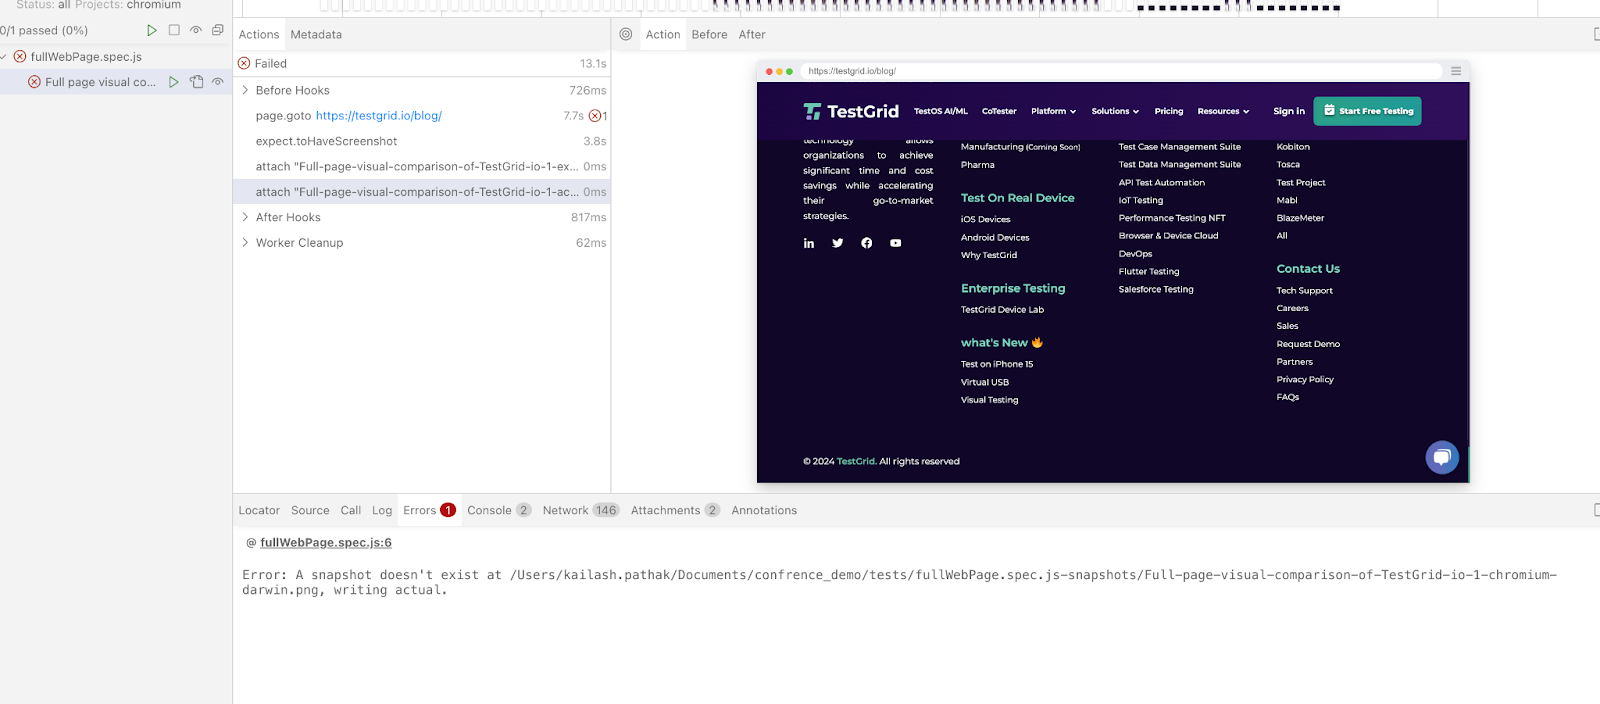The height and width of the screenshot is (704, 1600).
Task: Toggle watch on 'Full page visual co...' test
Action: [218, 82]
